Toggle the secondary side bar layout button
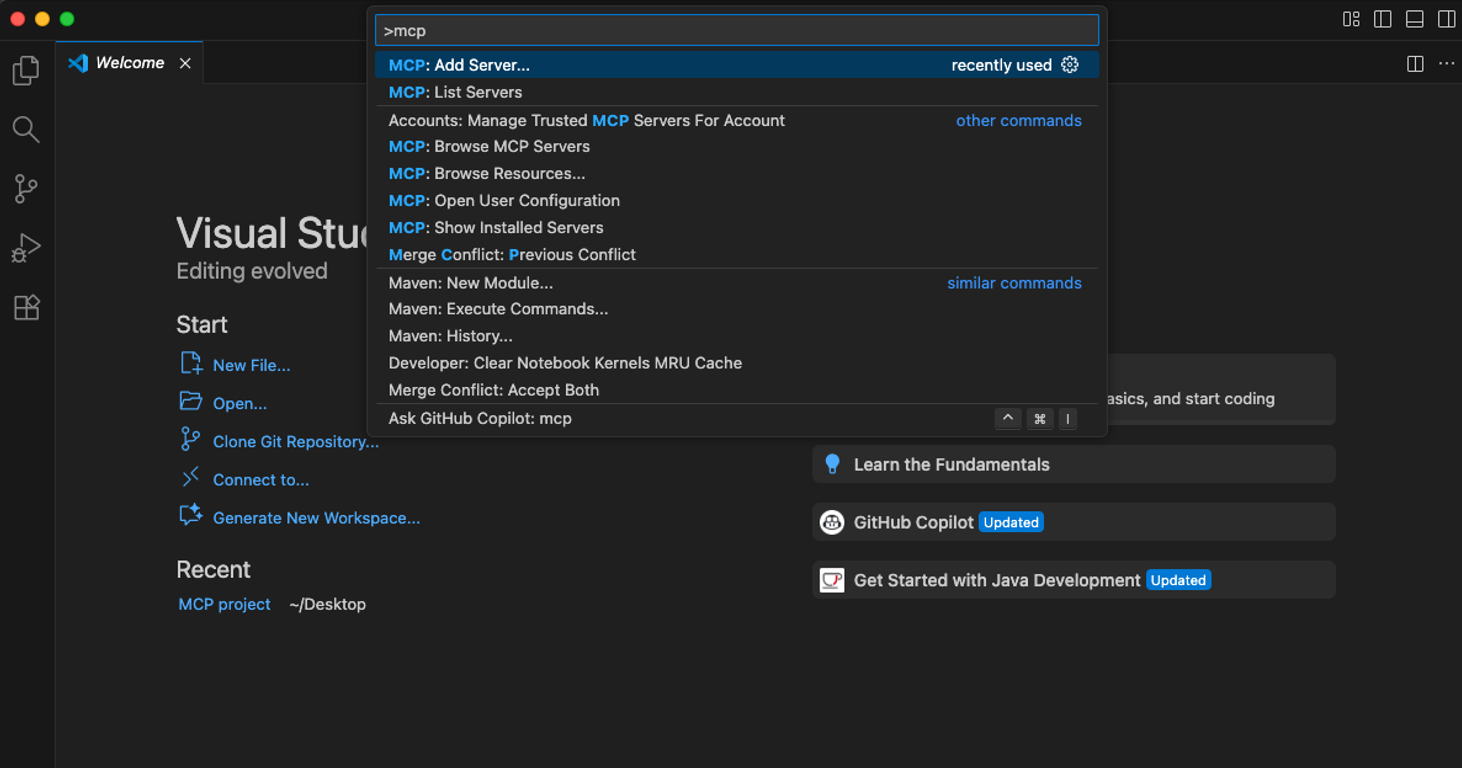1462x768 pixels. 1446,19
